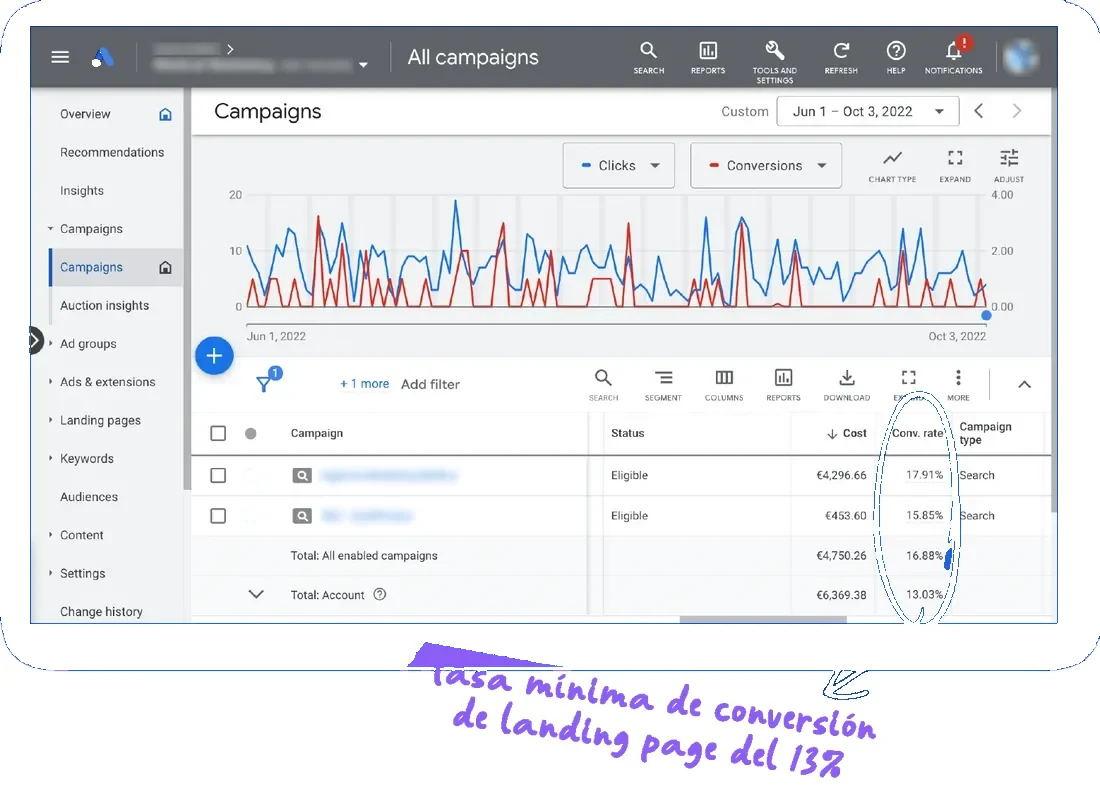
Task: Search the campaigns table
Action: (603, 385)
